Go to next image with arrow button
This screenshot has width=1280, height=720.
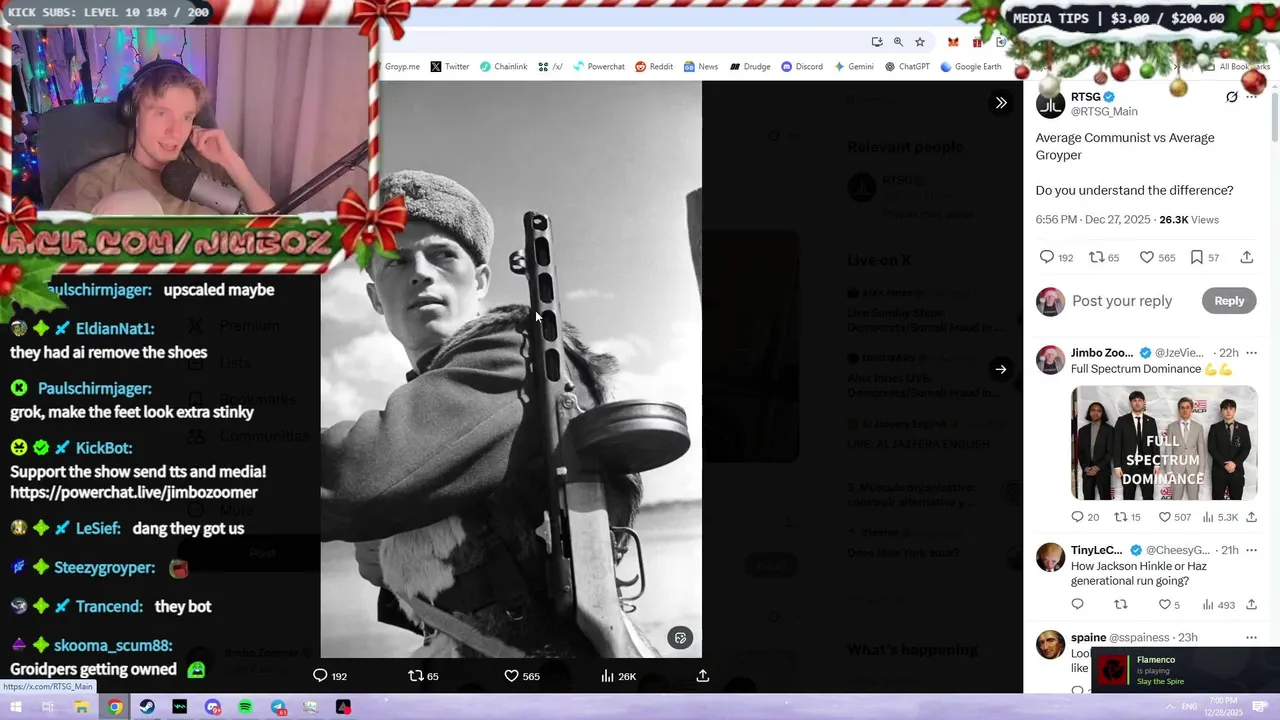[1001, 369]
